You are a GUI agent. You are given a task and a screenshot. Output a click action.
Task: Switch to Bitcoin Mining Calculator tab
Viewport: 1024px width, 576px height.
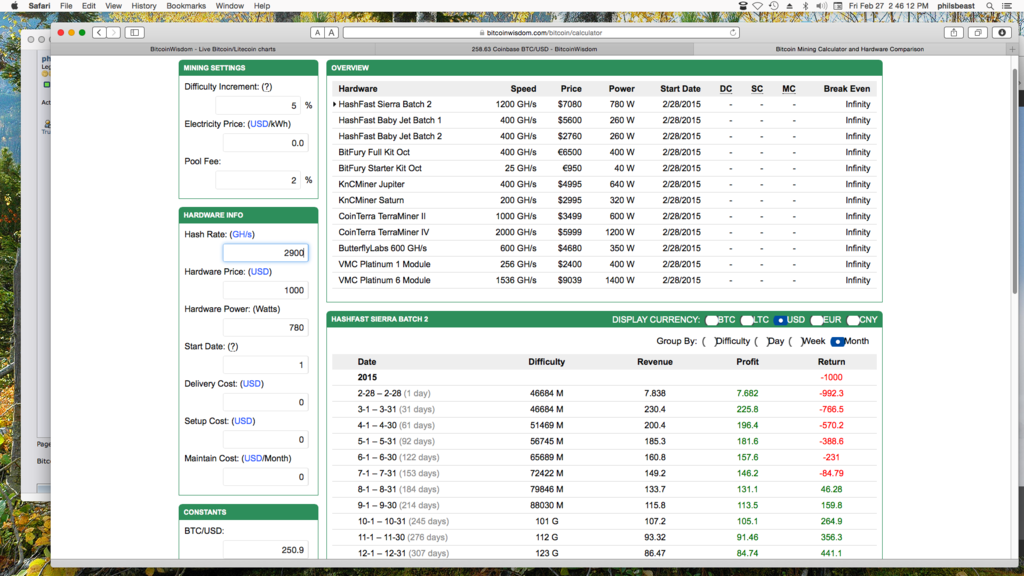pos(850,49)
